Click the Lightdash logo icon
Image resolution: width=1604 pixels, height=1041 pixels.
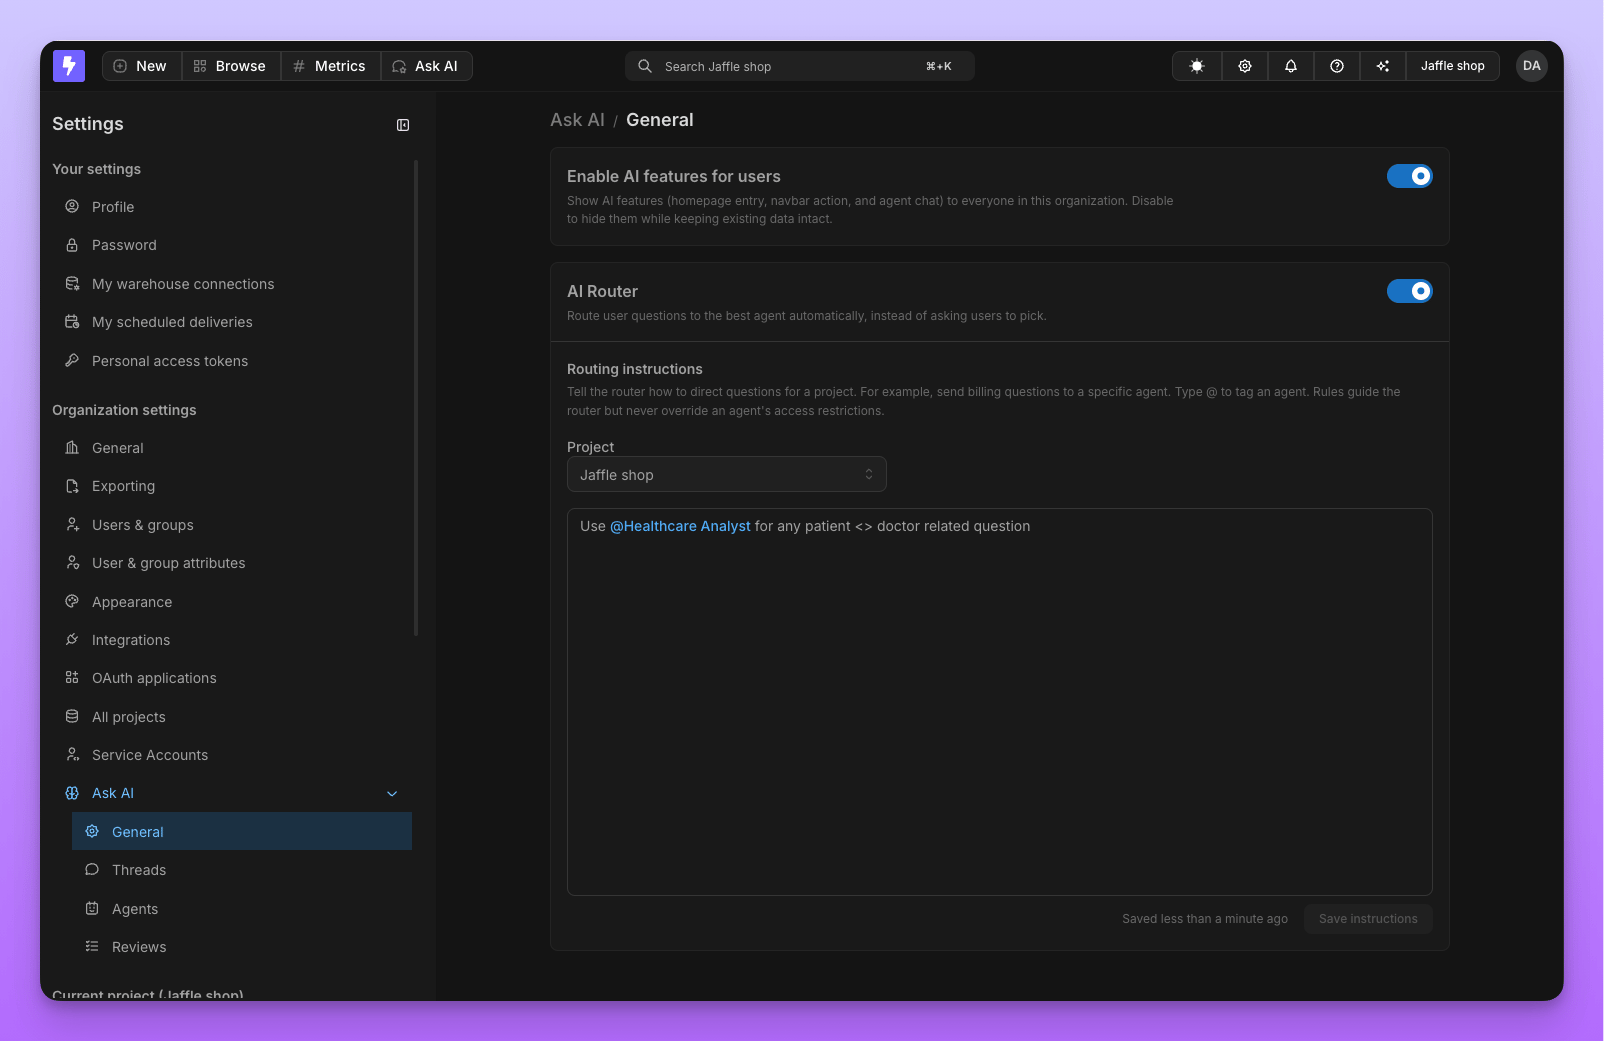(69, 66)
